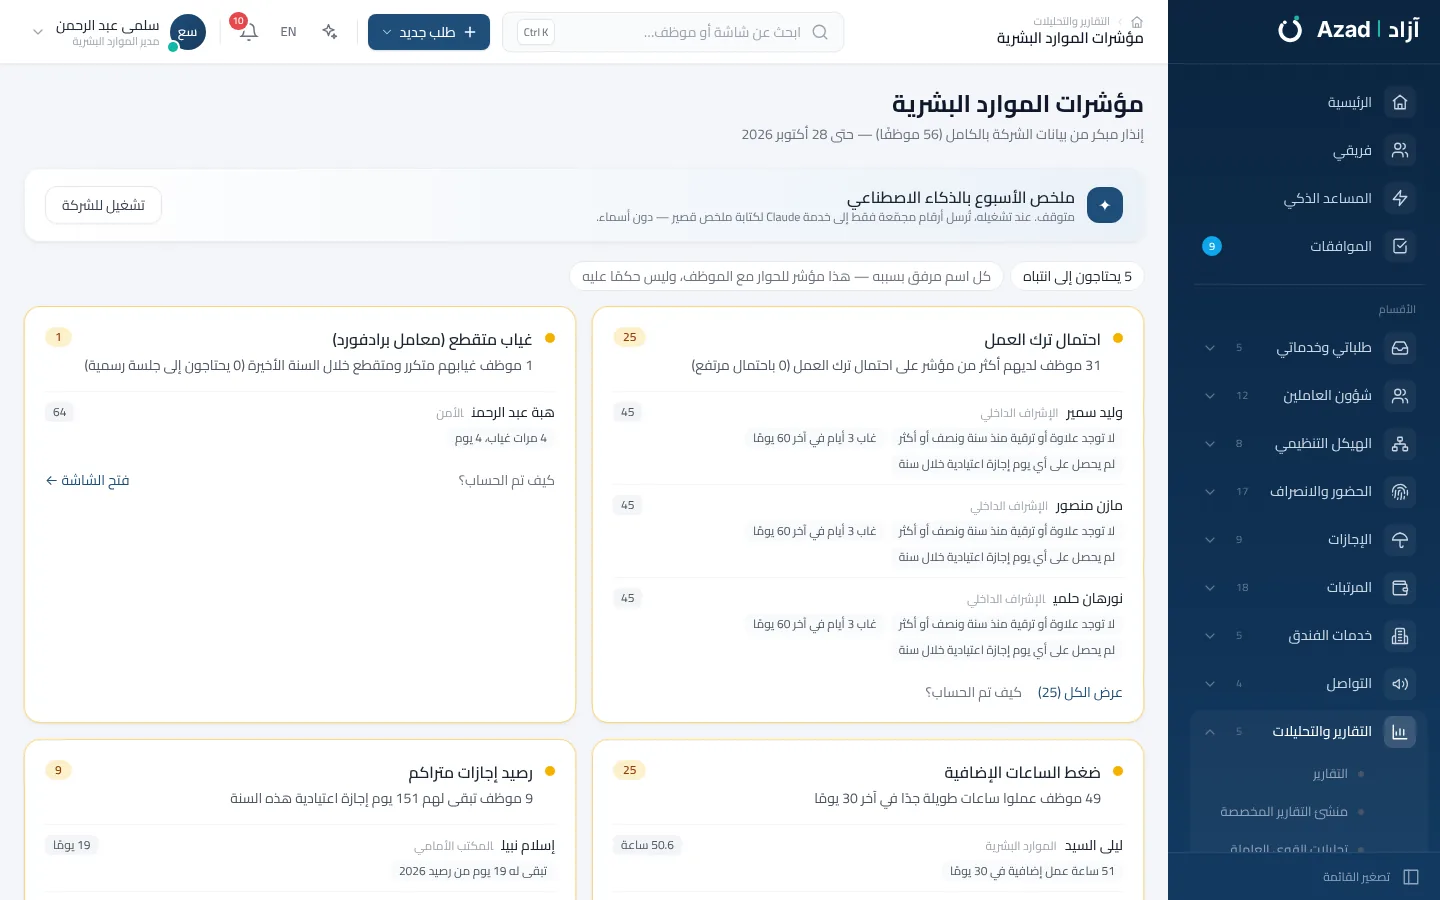The height and width of the screenshot is (900, 1440).
Task: Open the سلمى عبد الرحمن user menu
Action: click(x=118, y=32)
